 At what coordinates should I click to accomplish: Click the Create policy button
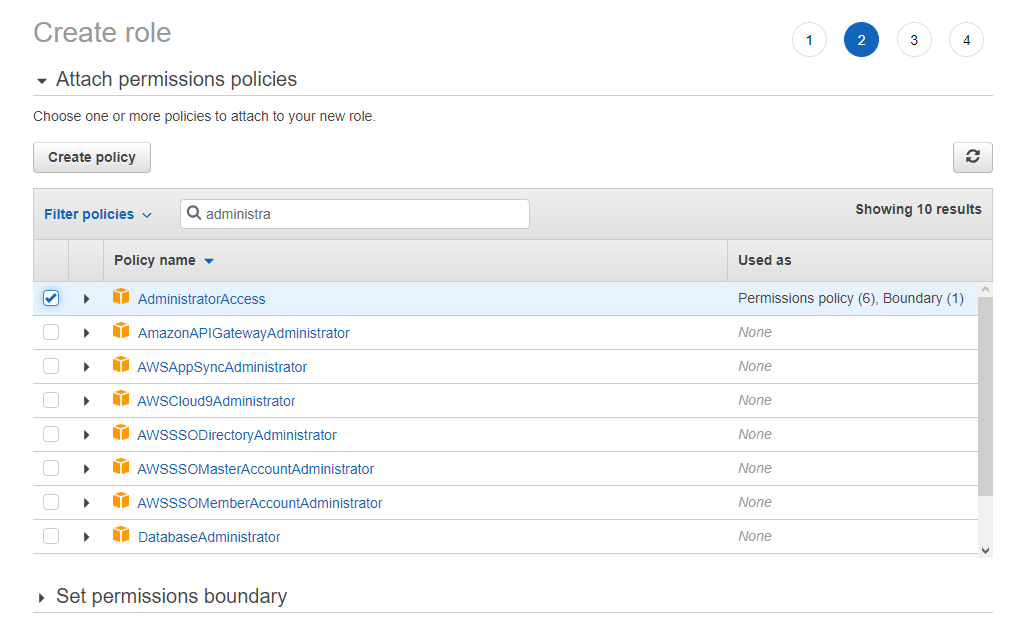coord(92,157)
